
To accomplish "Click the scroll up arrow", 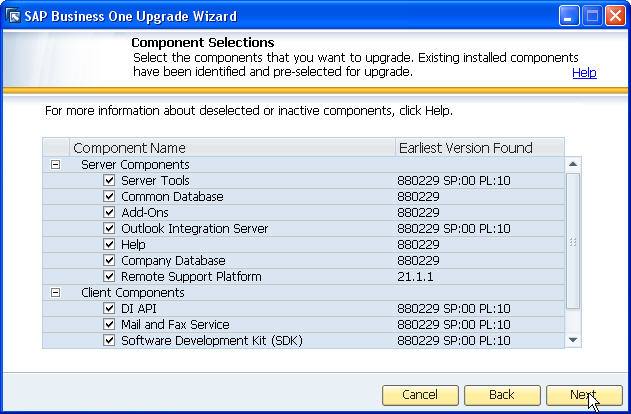I will point(573,164).
